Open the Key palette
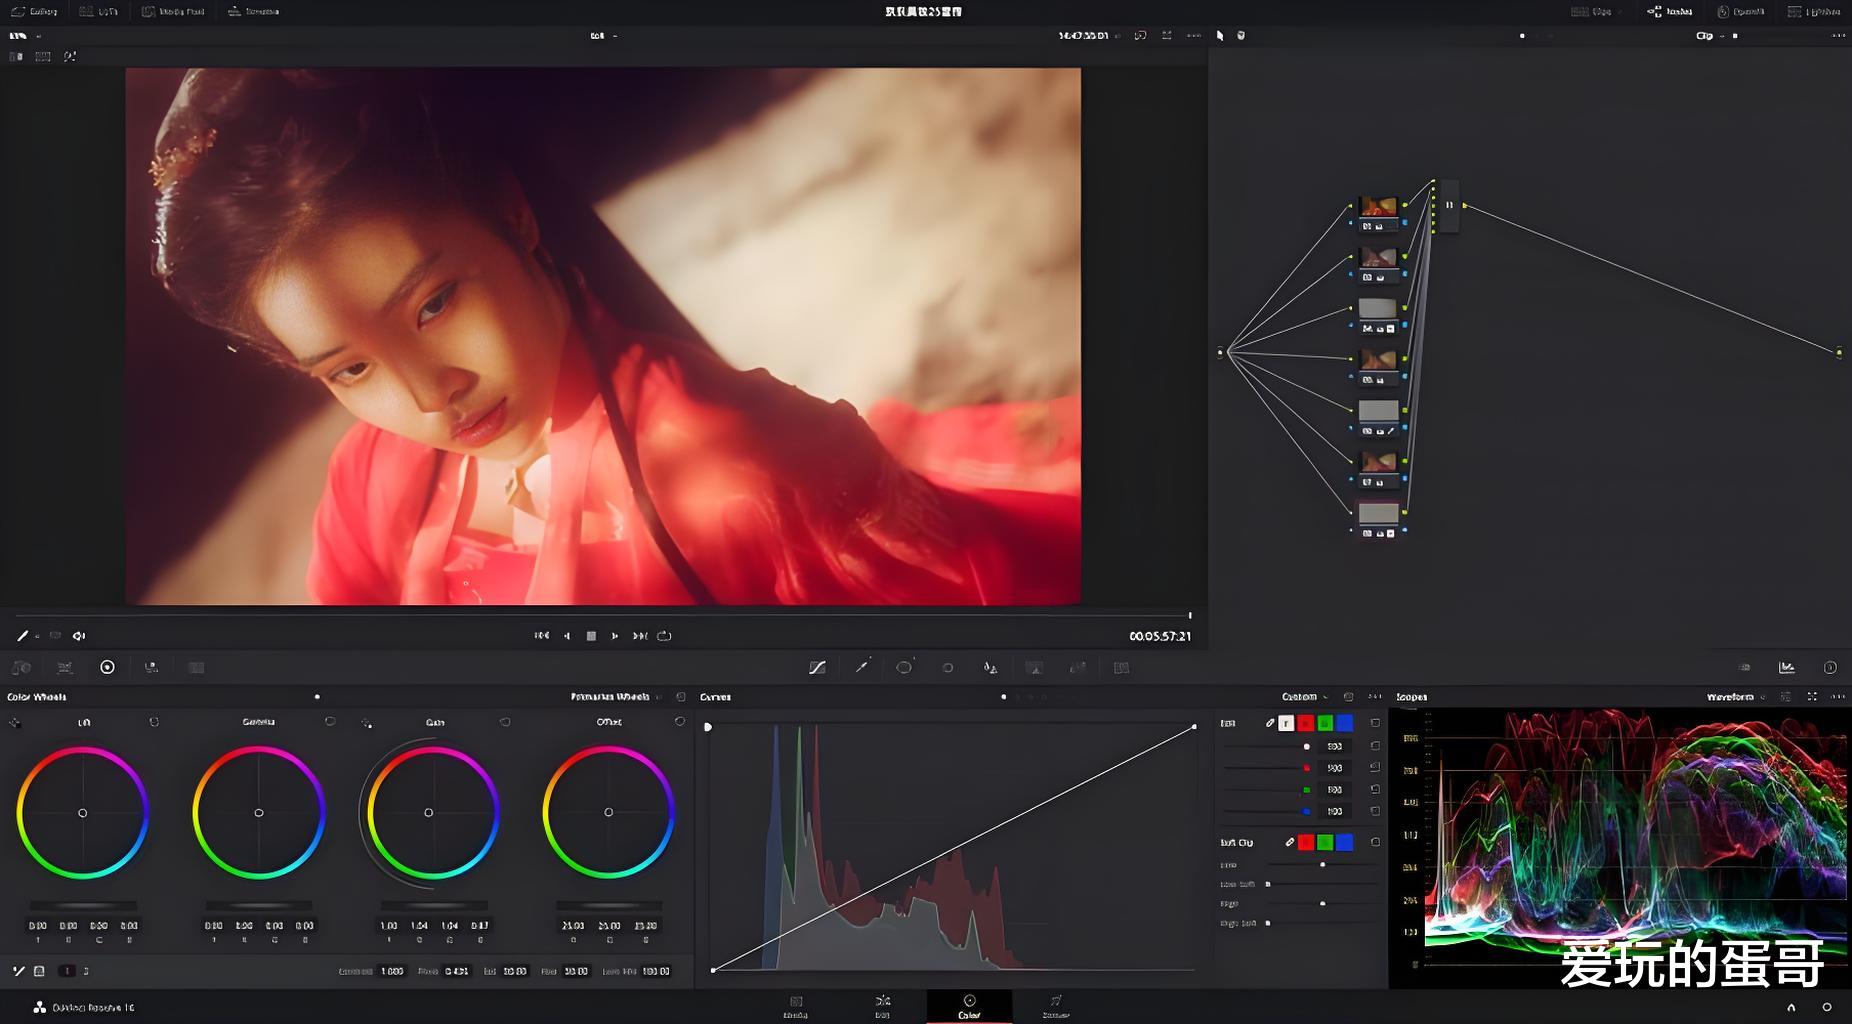 pyautogui.click(x=1034, y=667)
